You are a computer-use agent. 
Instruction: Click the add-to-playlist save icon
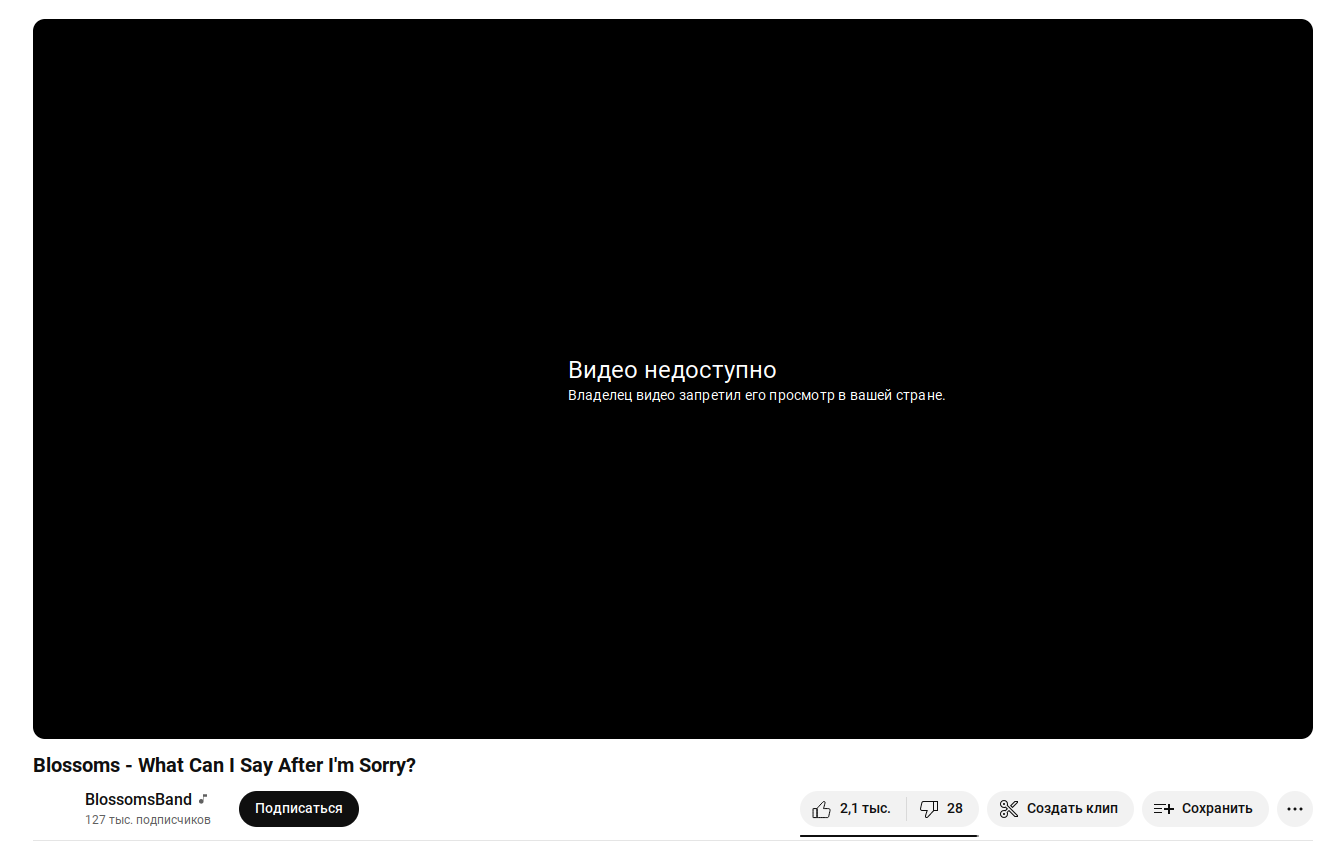point(1163,809)
